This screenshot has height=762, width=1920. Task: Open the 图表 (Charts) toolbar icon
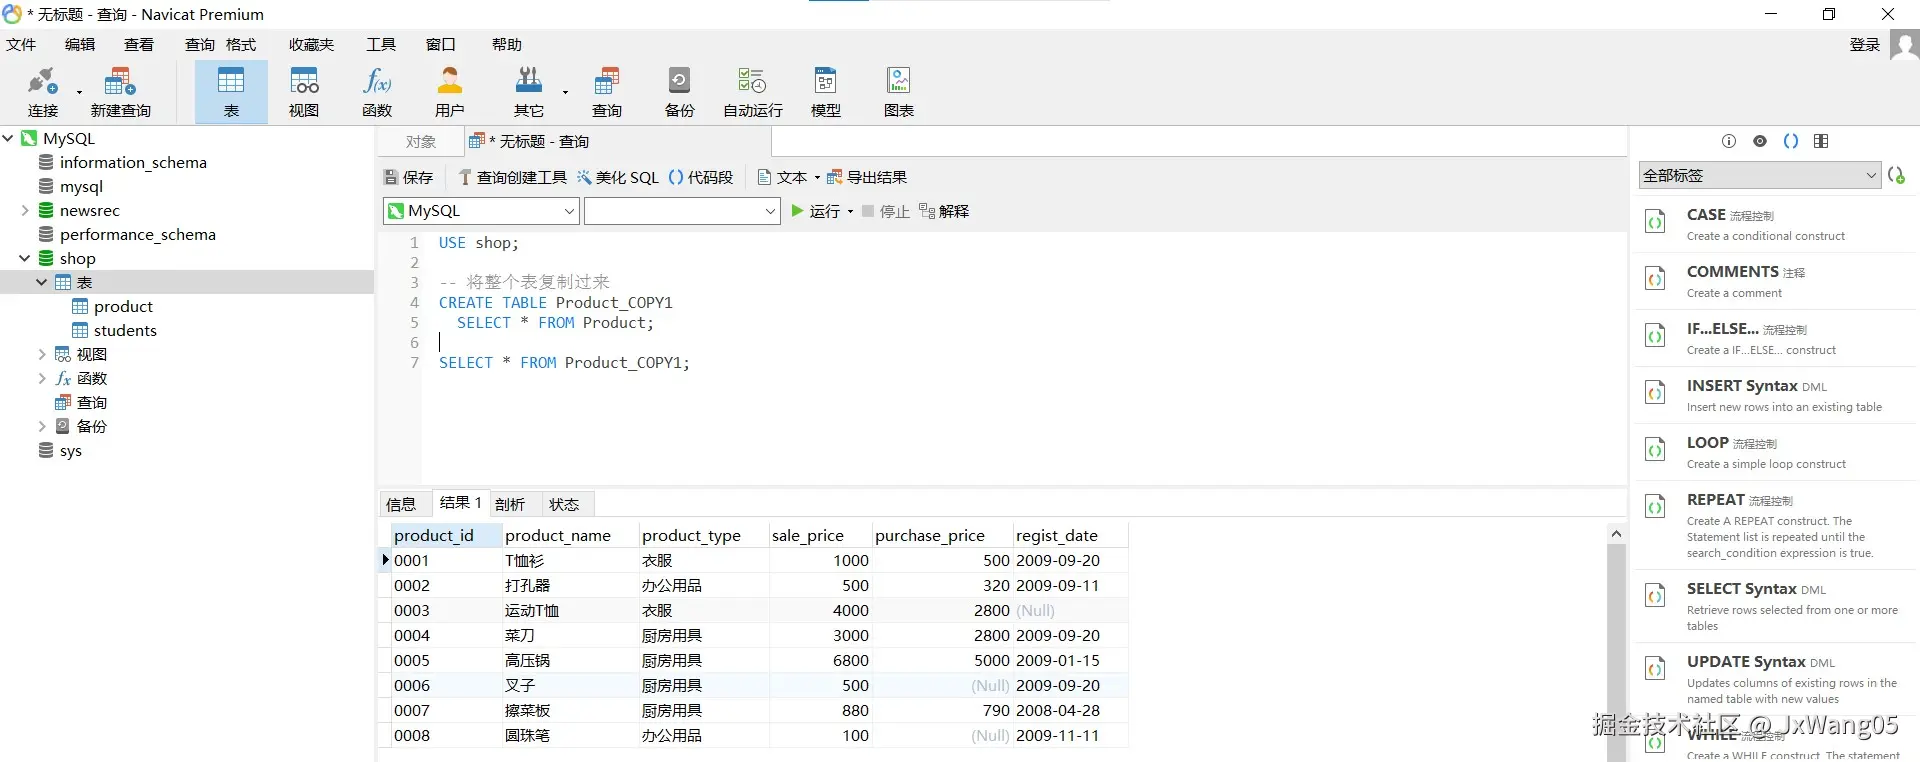[899, 92]
